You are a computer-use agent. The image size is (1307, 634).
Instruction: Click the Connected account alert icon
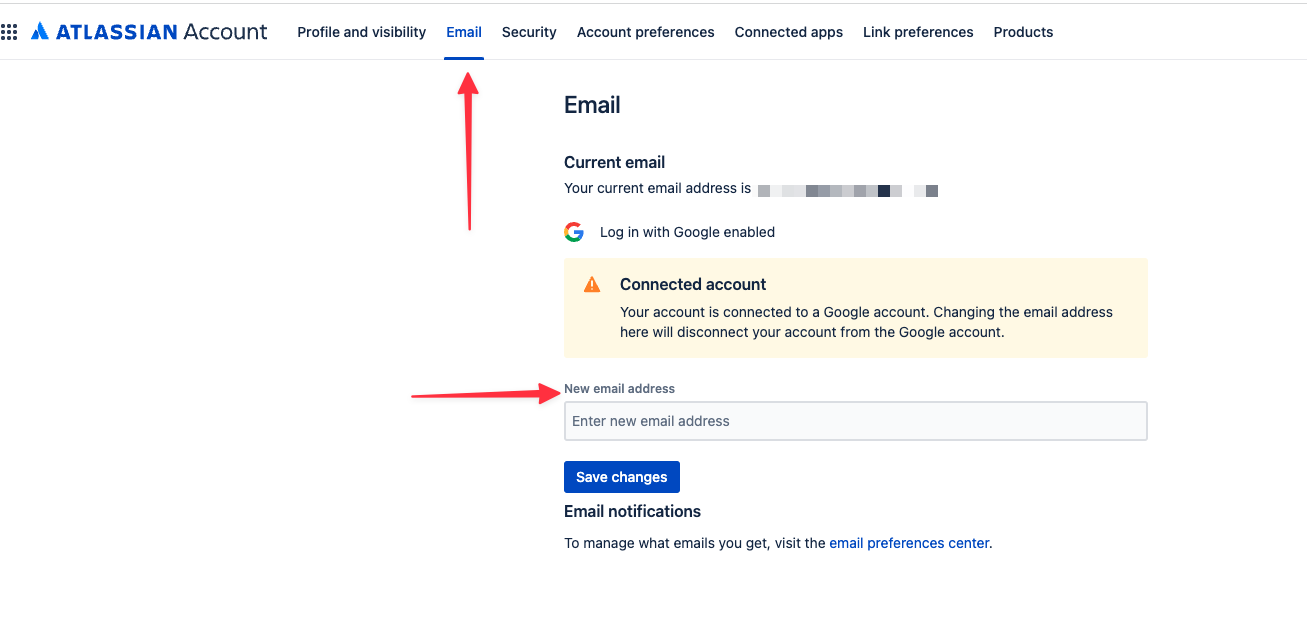pos(591,283)
